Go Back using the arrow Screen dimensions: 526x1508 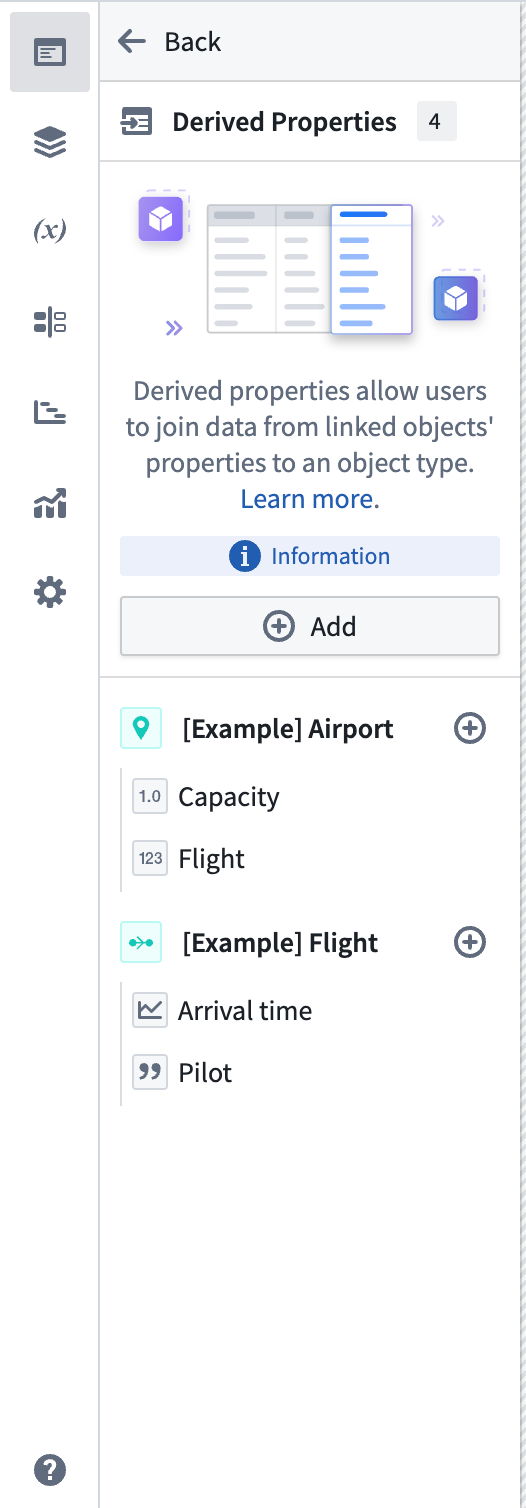pyautogui.click(x=169, y=41)
